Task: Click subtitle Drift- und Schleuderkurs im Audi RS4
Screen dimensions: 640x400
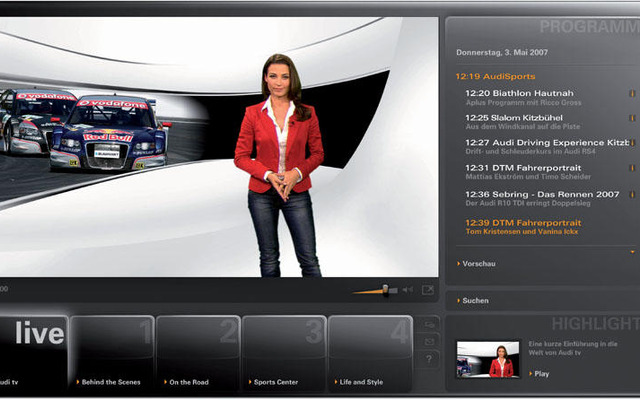Action: point(531,151)
